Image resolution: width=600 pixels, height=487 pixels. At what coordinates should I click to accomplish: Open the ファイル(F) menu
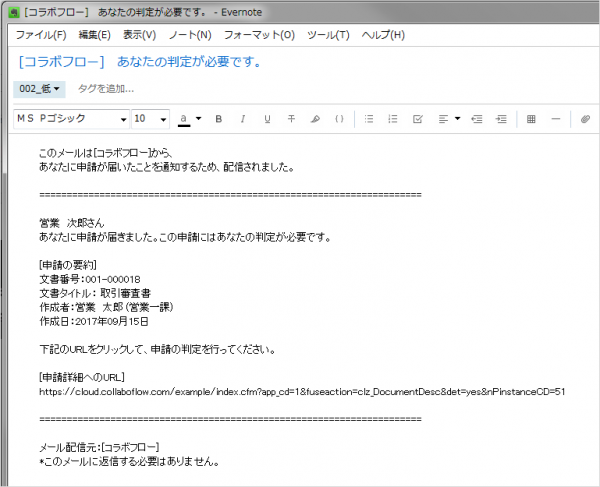click(41, 35)
